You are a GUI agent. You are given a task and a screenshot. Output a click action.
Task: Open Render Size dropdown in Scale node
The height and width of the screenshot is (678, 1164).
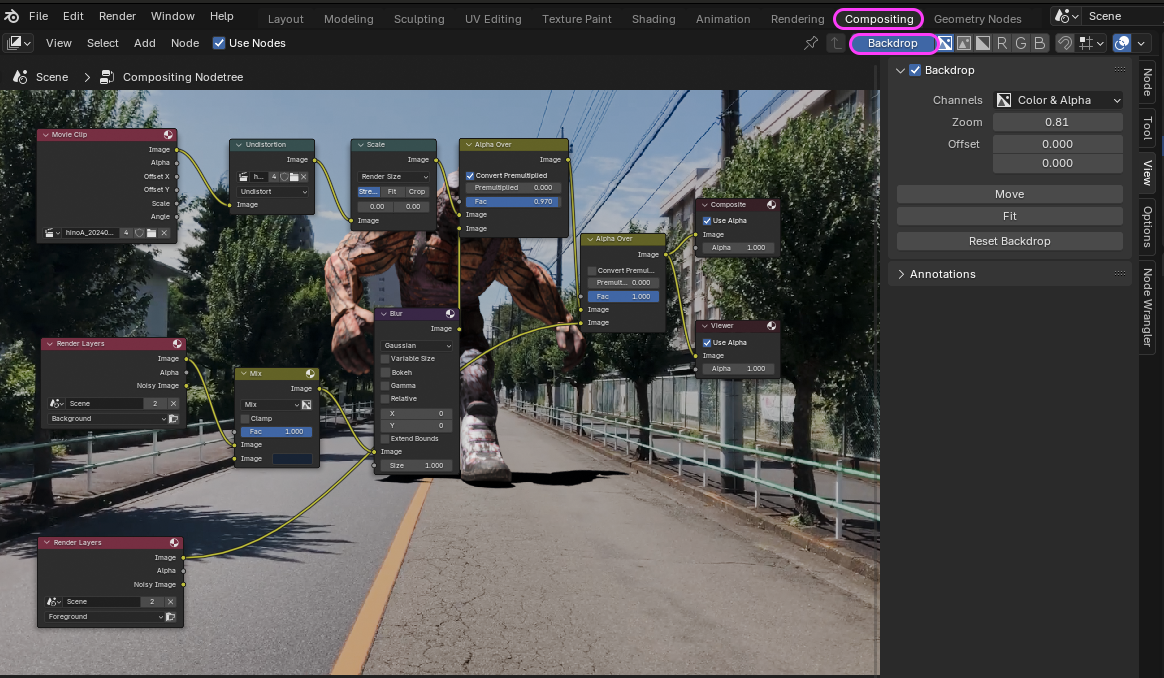[394, 177]
